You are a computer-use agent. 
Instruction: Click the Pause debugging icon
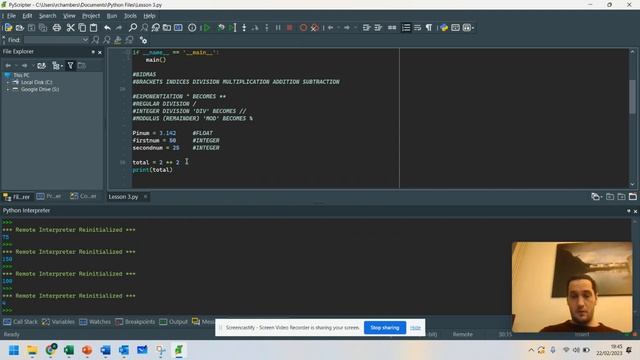278,28
